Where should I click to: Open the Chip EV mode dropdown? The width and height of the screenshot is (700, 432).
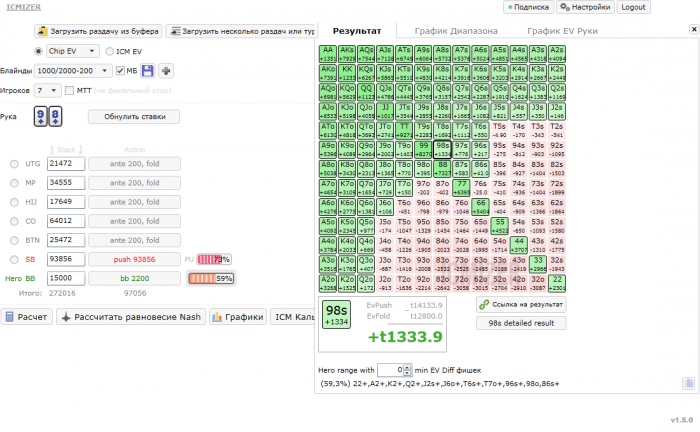(x=73, y=51)
